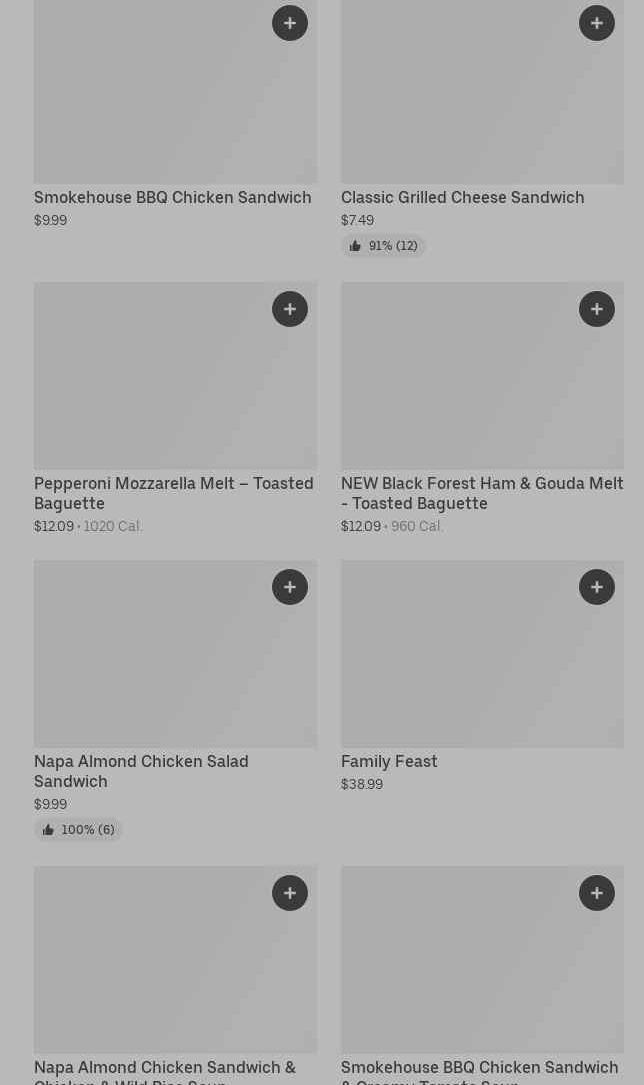Add Smokehouse BBQ Chicken & Tomato Soup combo
The height and width of the screenshot is (1085, 644).
point(597,893)
